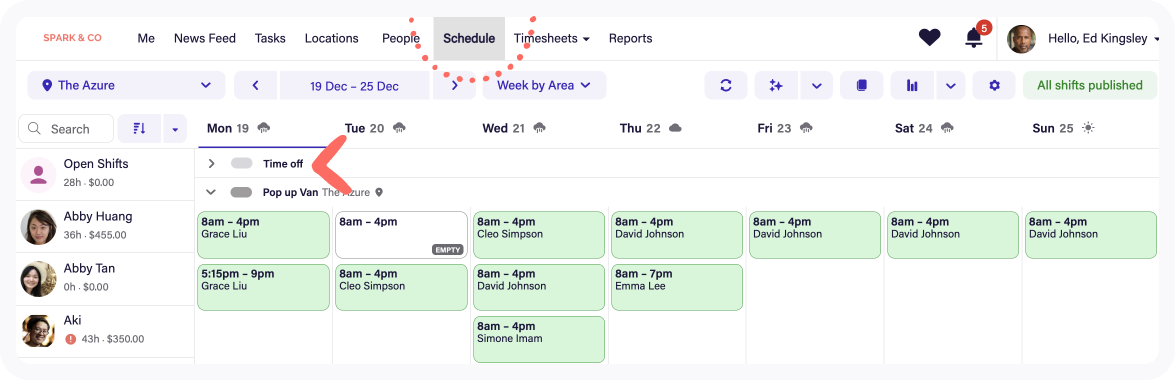Click the All shifts published button
Viewport: 1175px width, 380px height.
pyautogui.click(x=1090, y=85)
